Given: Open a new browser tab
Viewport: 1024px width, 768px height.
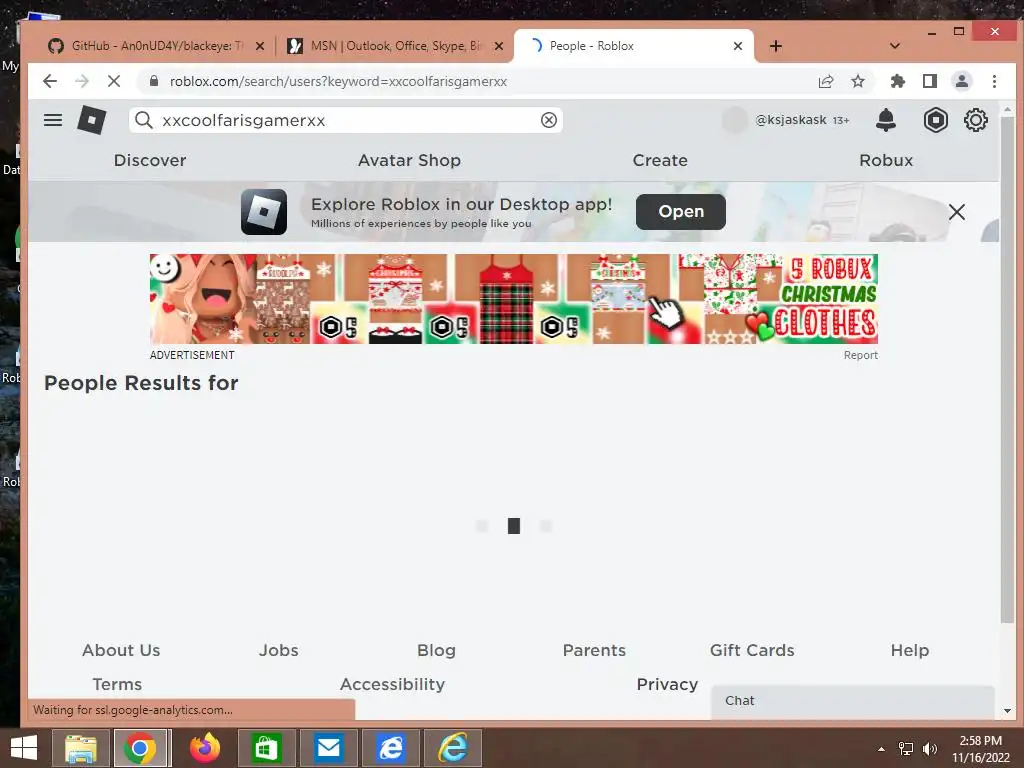Looking at the screenshot, I should coord(775,46).
